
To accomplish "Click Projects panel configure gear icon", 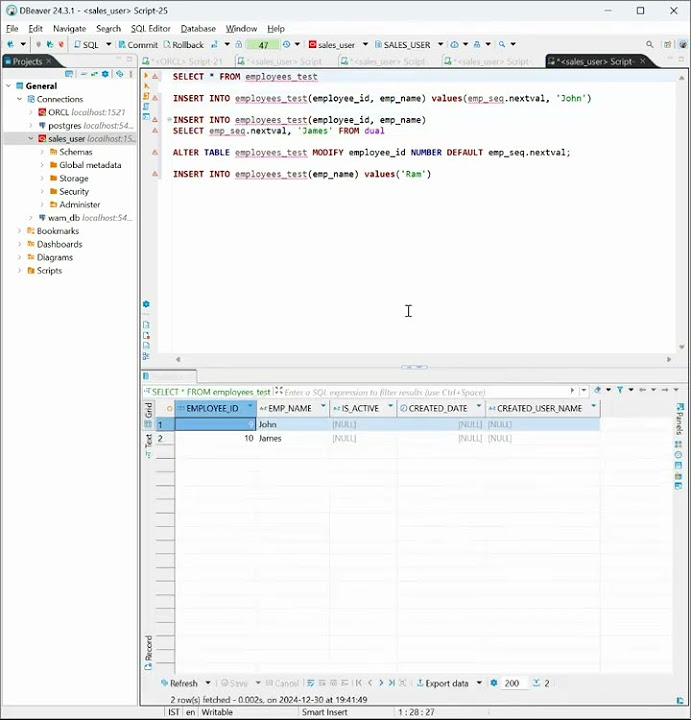I will (x=105, y=73).
